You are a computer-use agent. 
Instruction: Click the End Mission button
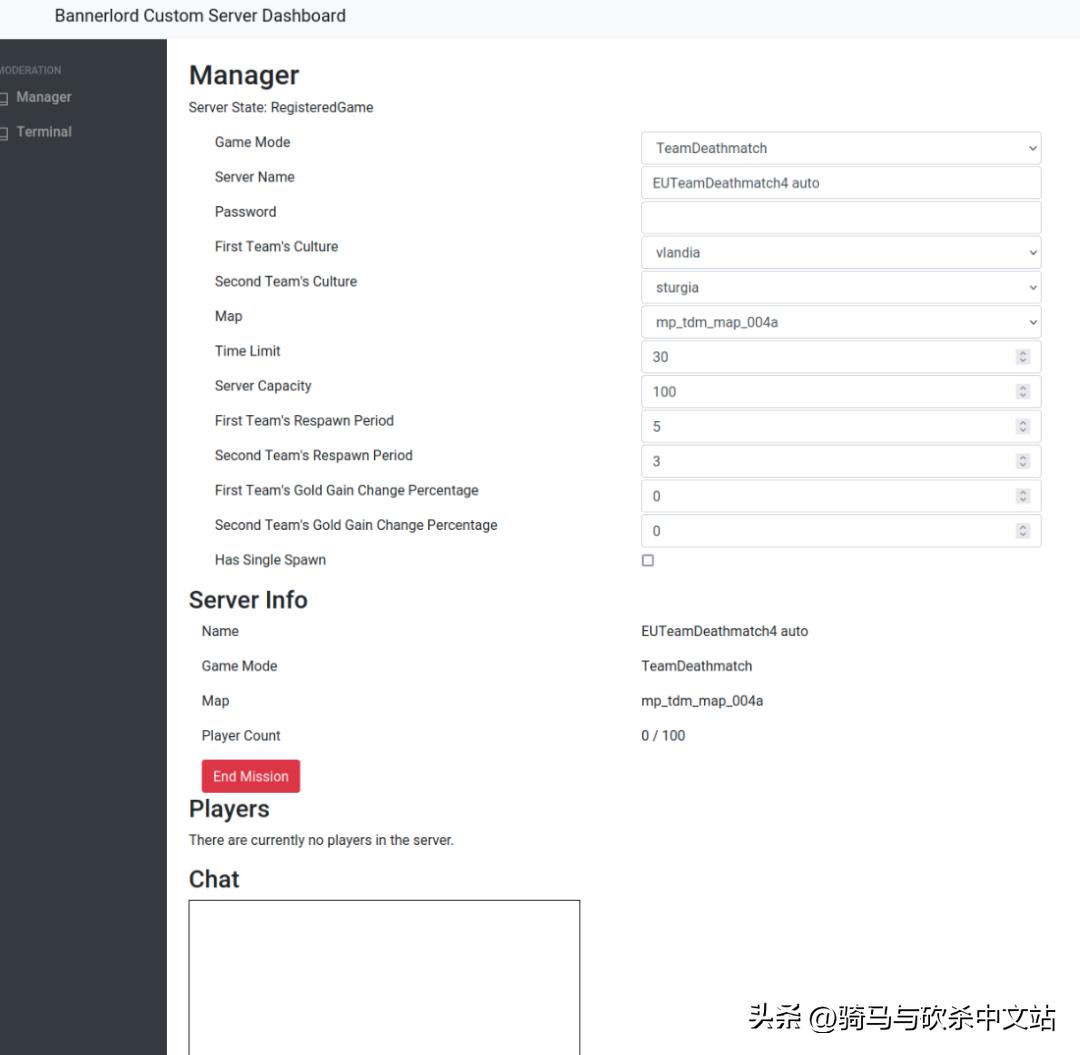click(x=251, y=776)
